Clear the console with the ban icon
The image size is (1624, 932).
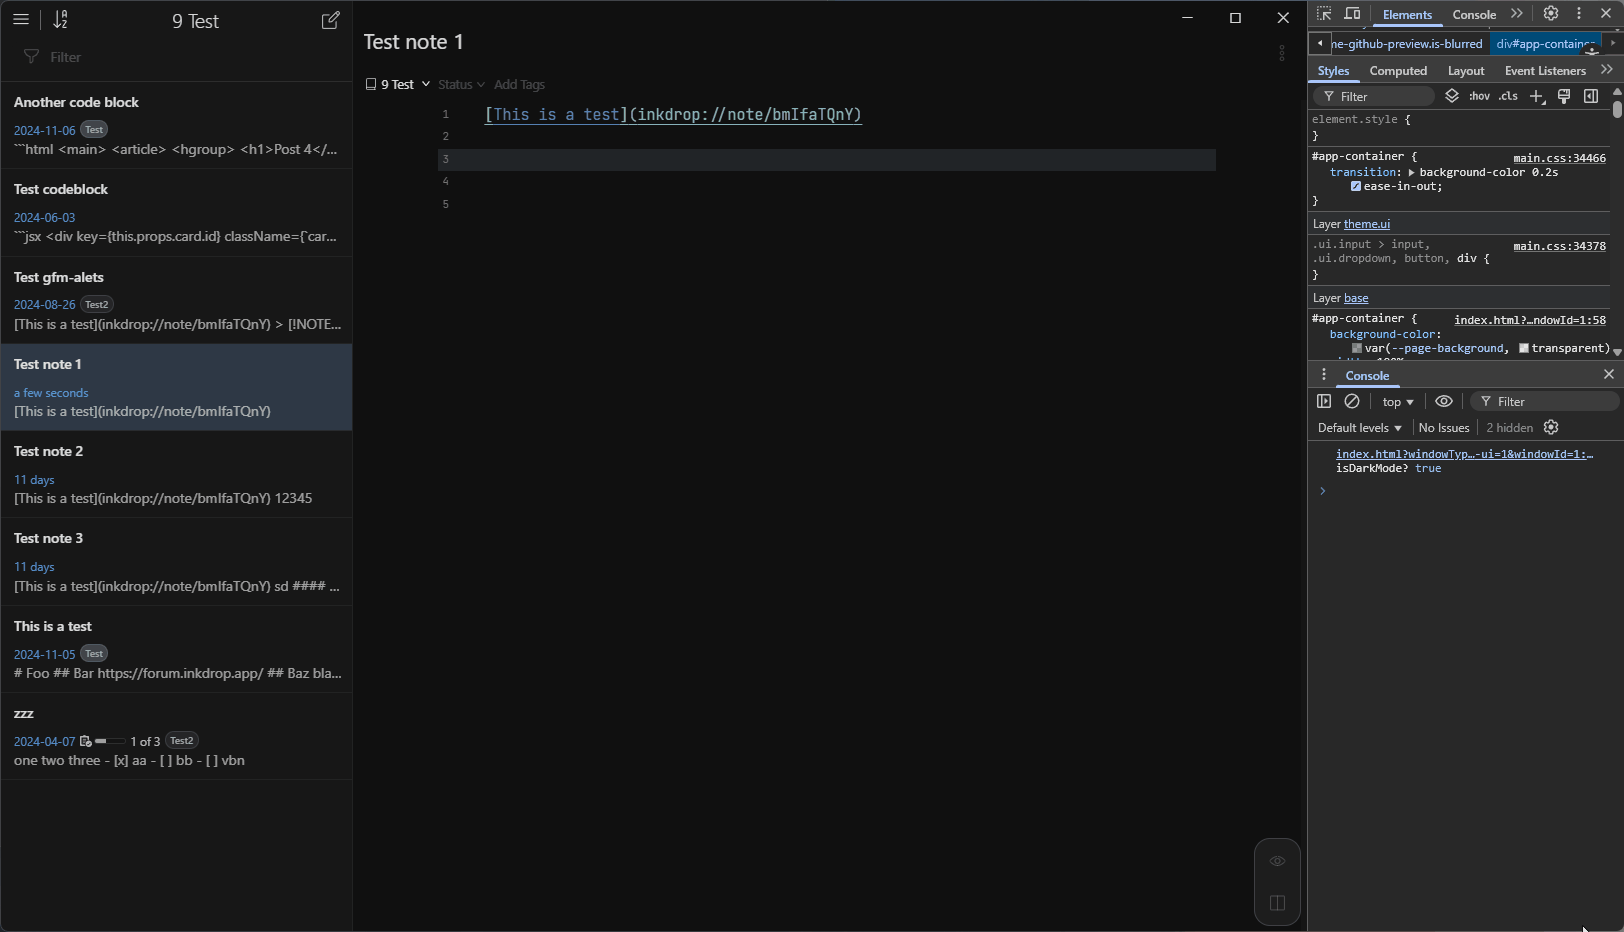[x=1352, y=401]
